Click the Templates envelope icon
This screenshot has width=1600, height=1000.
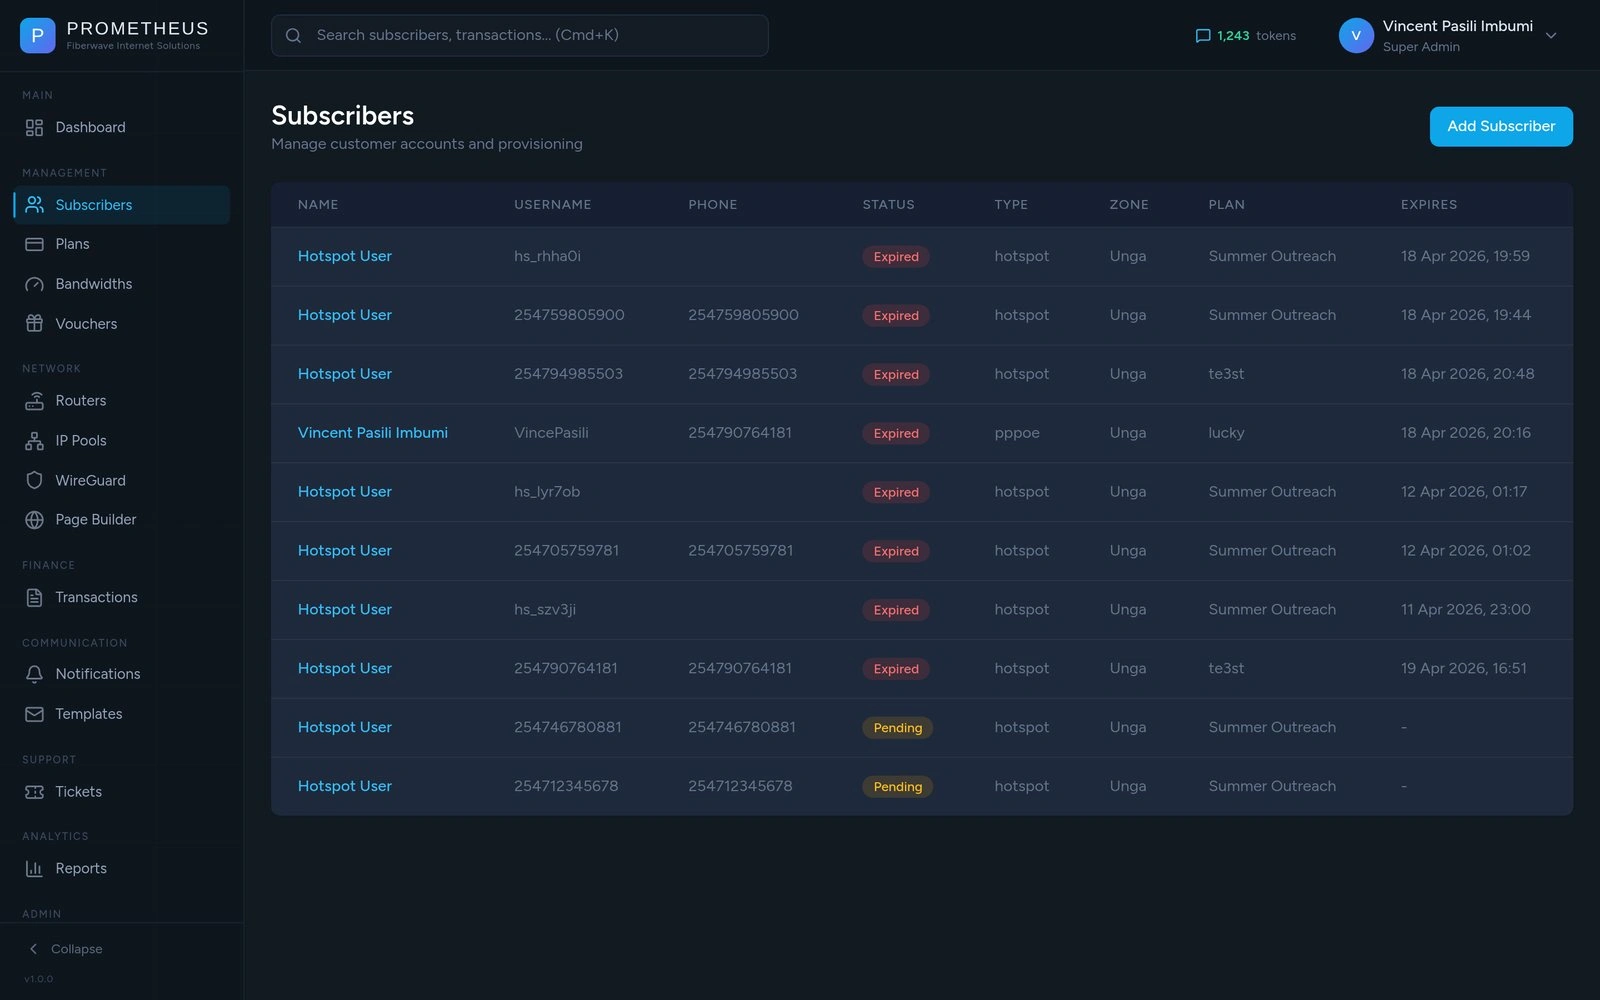(34, 714)
